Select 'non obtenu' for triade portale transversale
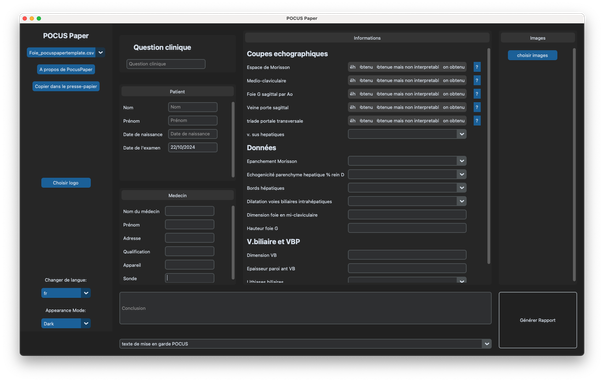This screenshot has width=604, height=382. [x=453, y=121]
